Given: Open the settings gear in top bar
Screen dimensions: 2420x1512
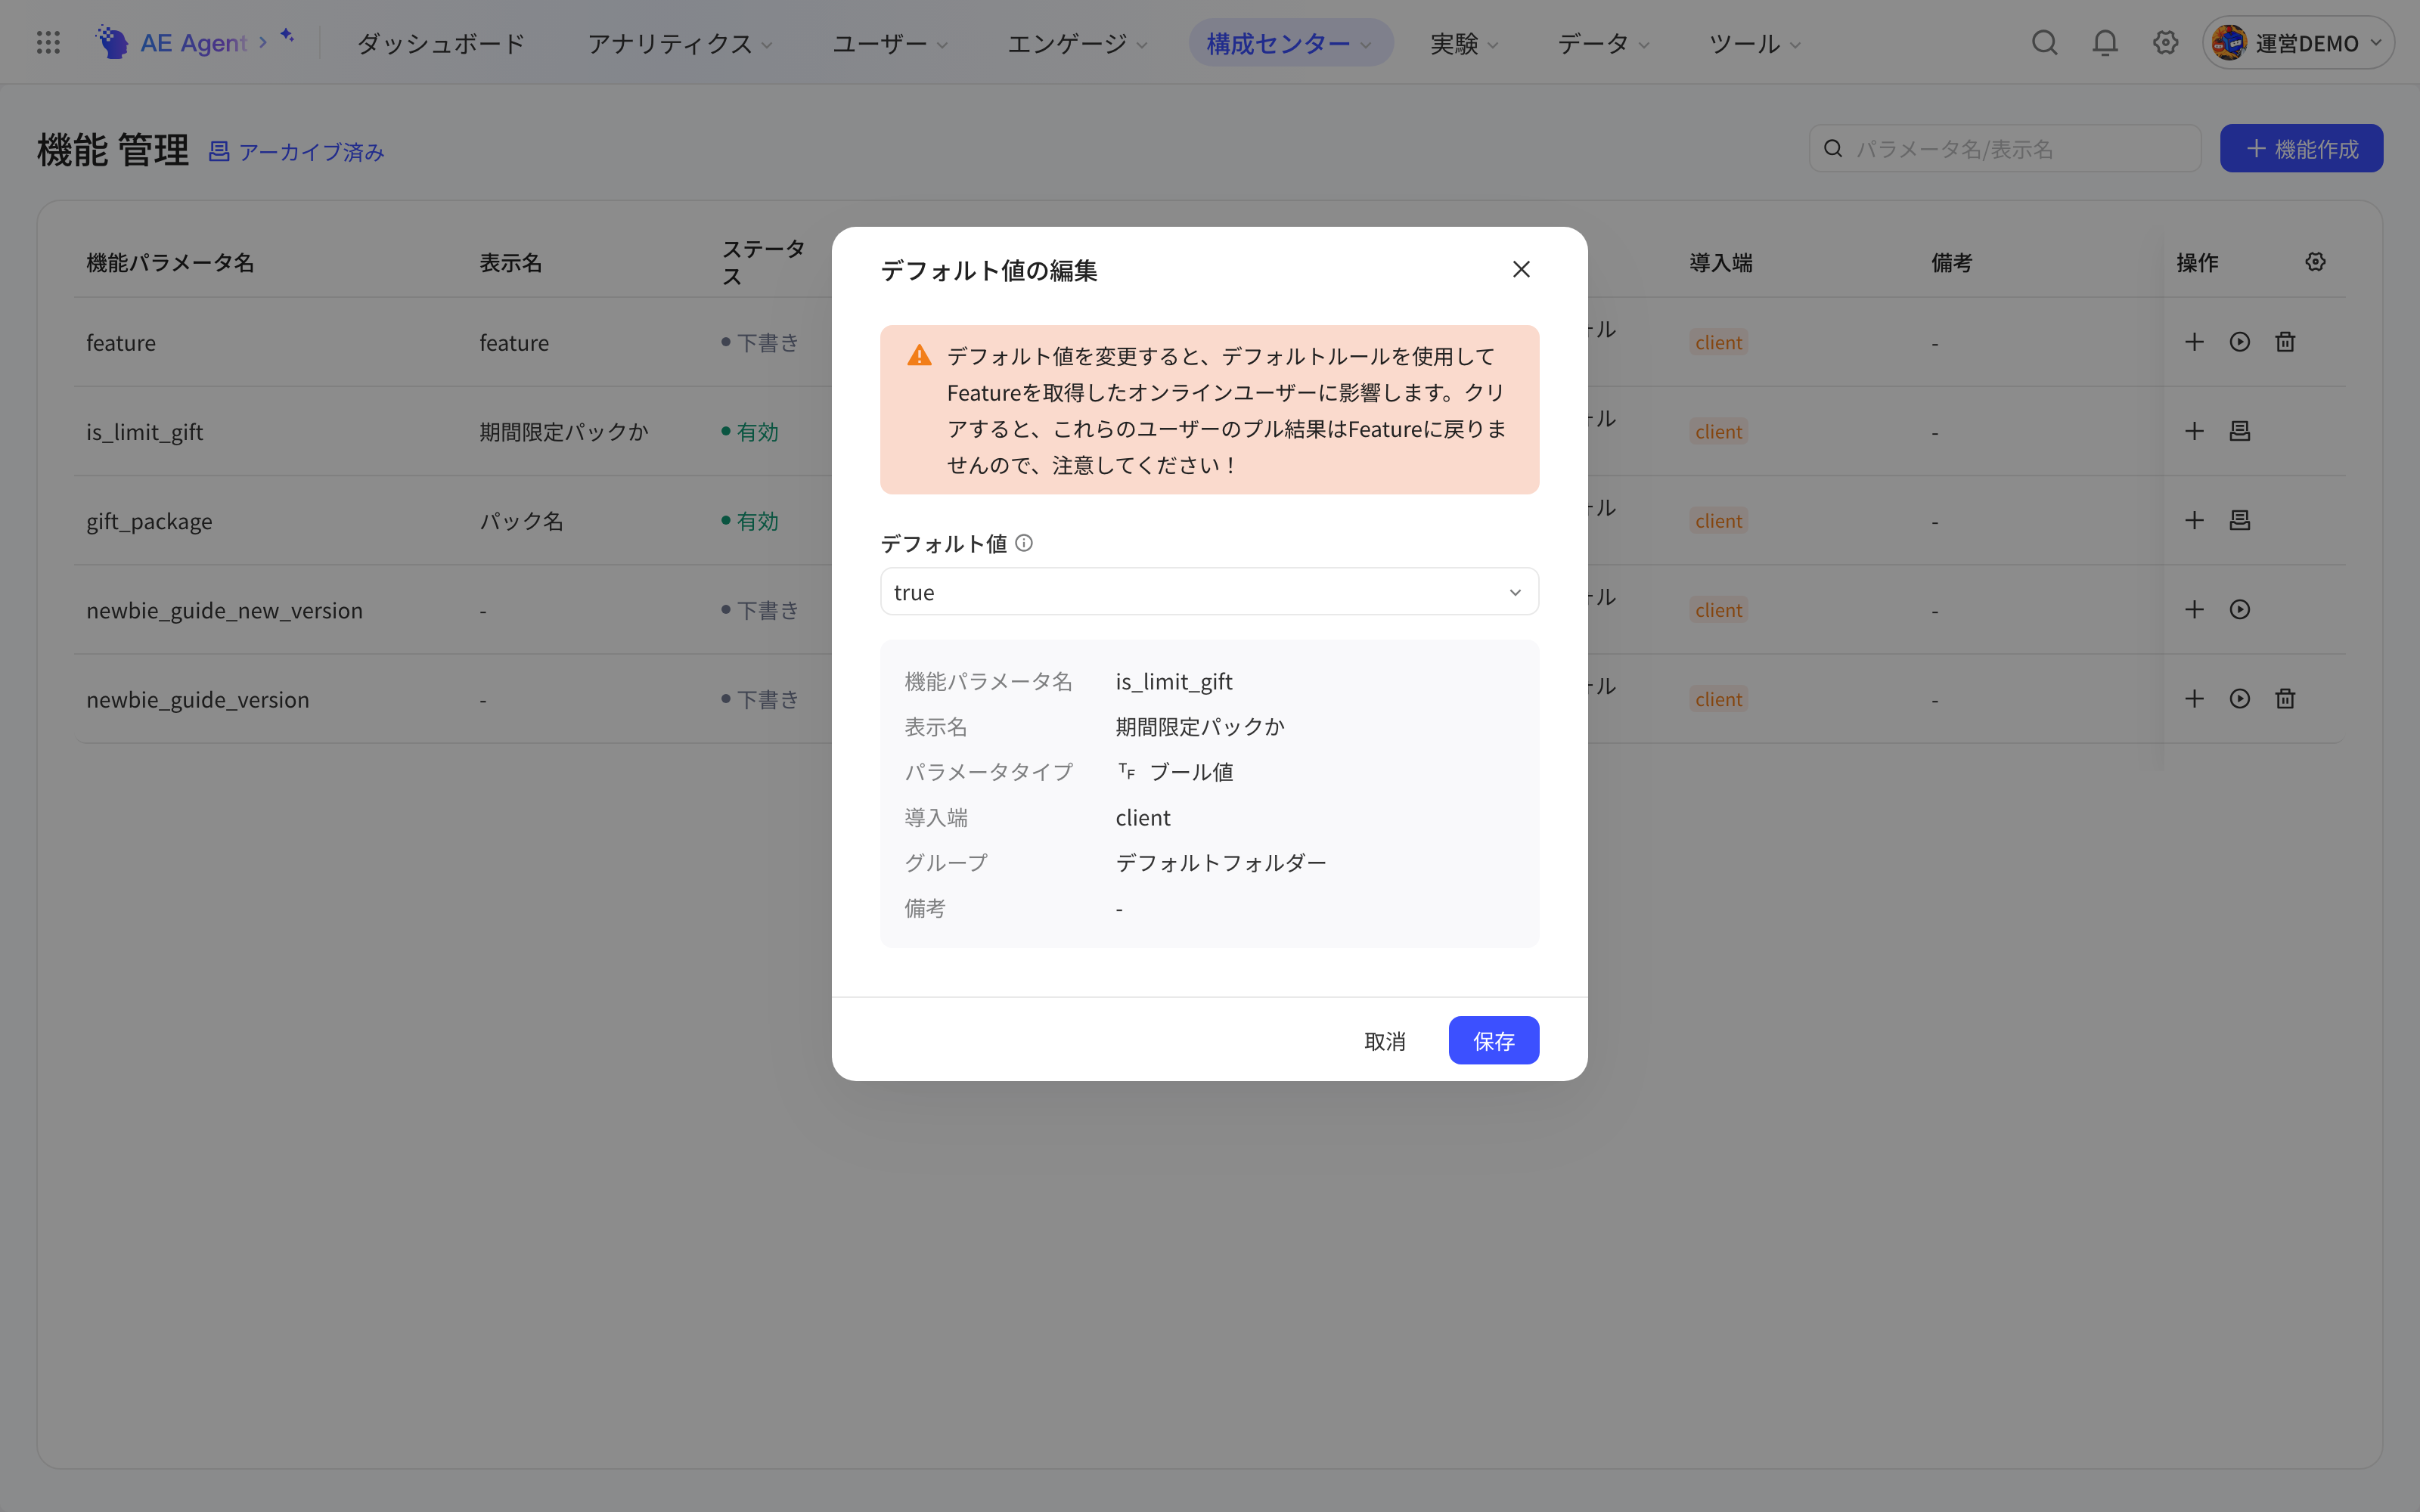Looking at the screenshot, I should (2165, 42).
